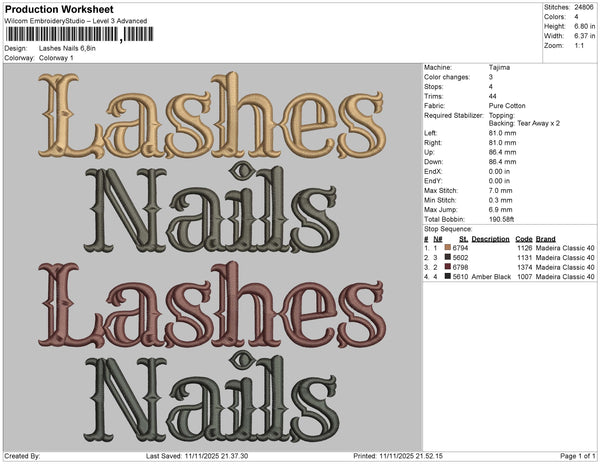Click the rose-colored 'Lashes' embroidery
Image resolution: width=600 pixels, height=464 pixels.
[212, 305]
